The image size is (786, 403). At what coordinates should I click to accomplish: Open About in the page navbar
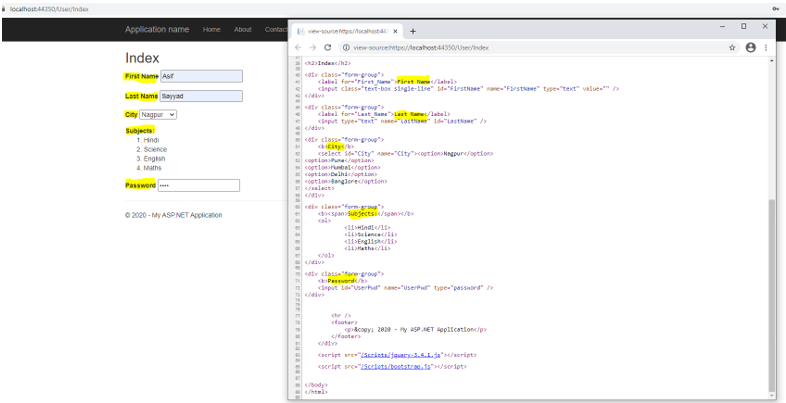tap(243, 30)
